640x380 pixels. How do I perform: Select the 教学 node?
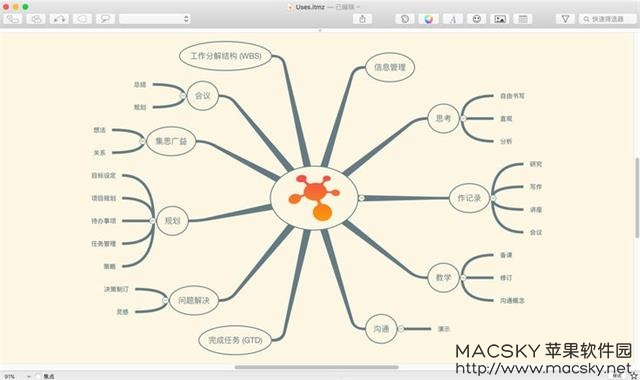443,278
